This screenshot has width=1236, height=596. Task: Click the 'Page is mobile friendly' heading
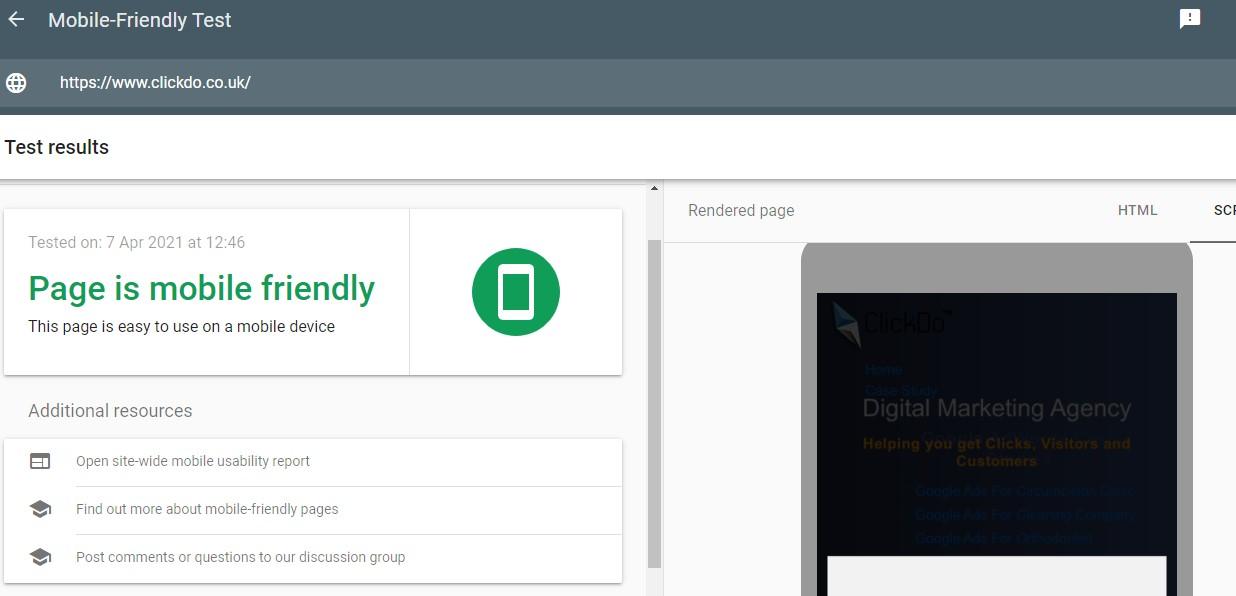[x=201, y=288]
